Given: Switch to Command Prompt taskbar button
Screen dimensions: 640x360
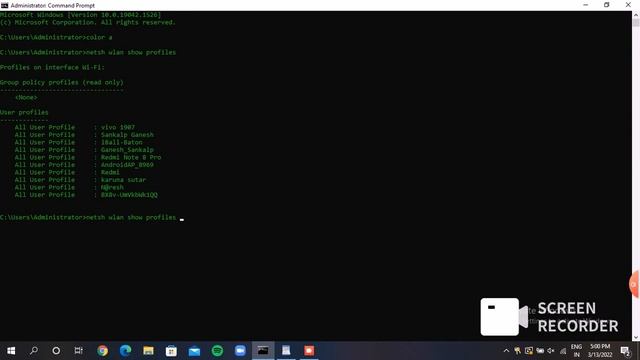Looking at the screenshot, I should (263, 351).
